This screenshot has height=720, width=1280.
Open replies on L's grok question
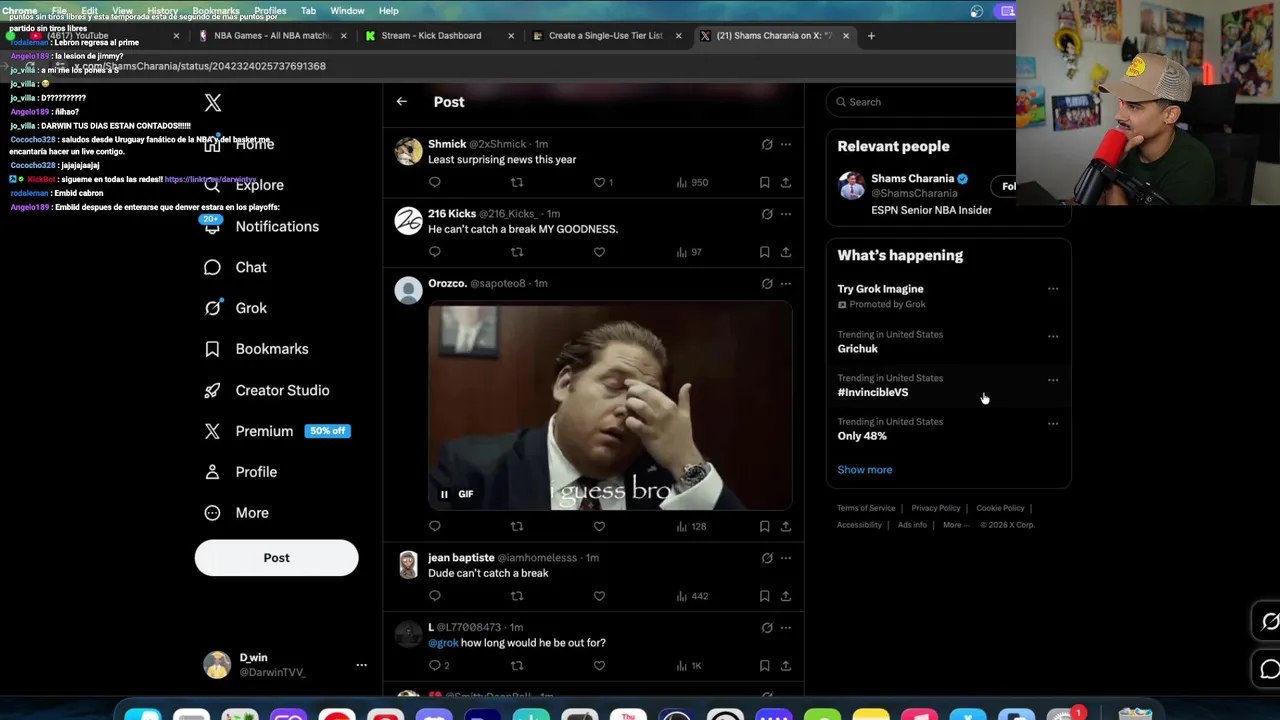438,666
